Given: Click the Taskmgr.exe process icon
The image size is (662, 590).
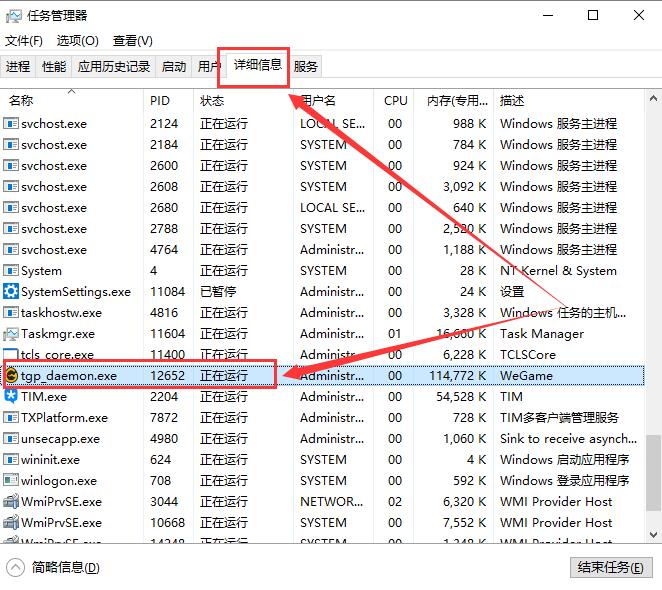Looking at the screenshot, I should tap(11, 334).
